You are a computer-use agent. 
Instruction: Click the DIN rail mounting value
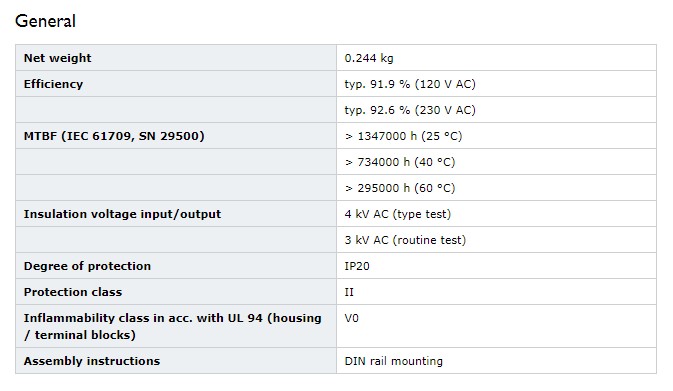393,361
